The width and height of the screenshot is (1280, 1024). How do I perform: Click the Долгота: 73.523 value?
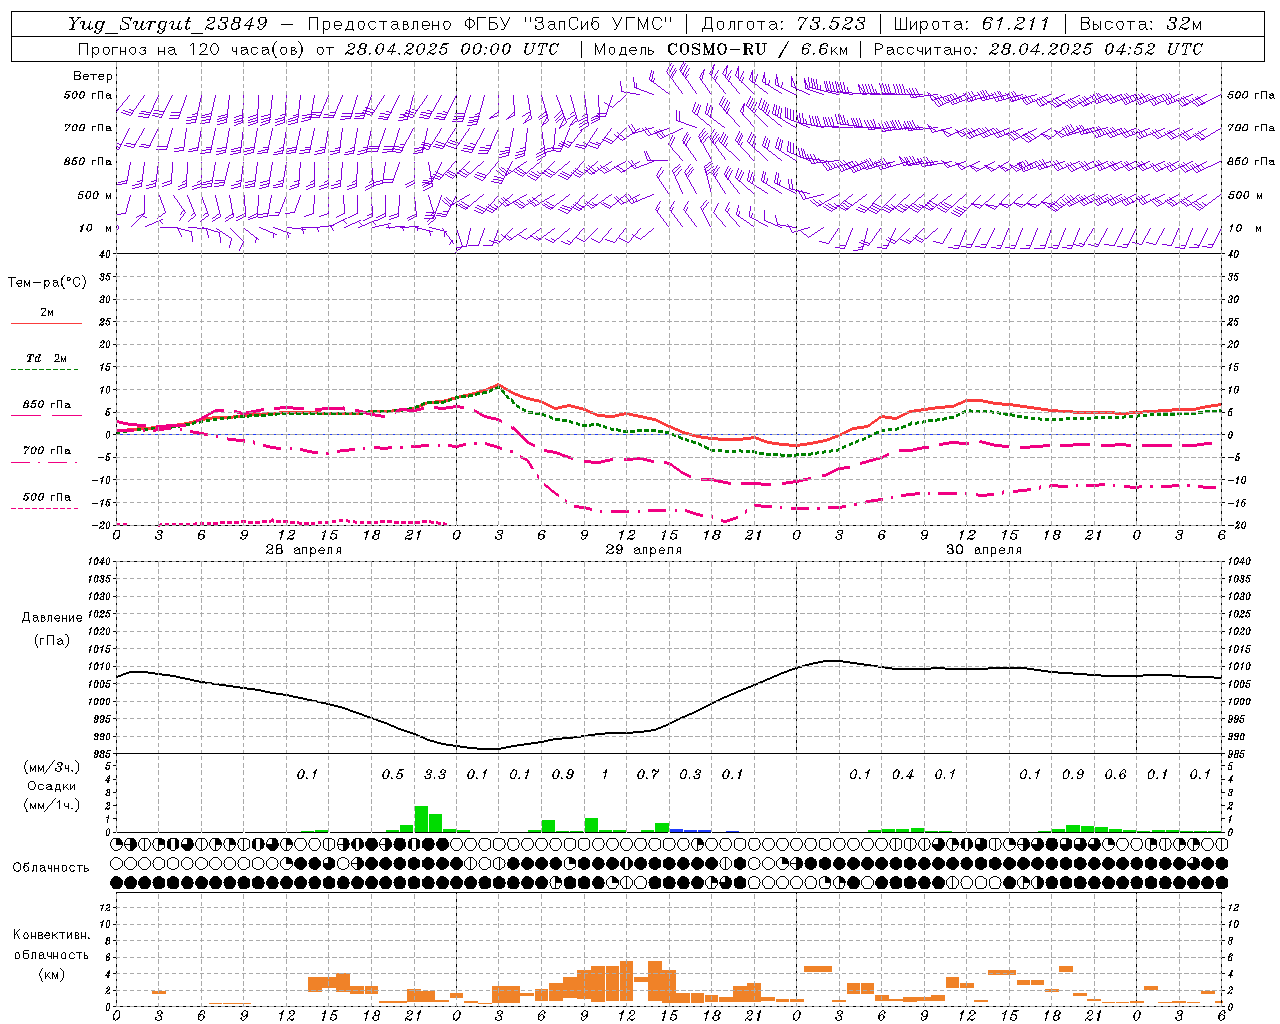point(784,24)
